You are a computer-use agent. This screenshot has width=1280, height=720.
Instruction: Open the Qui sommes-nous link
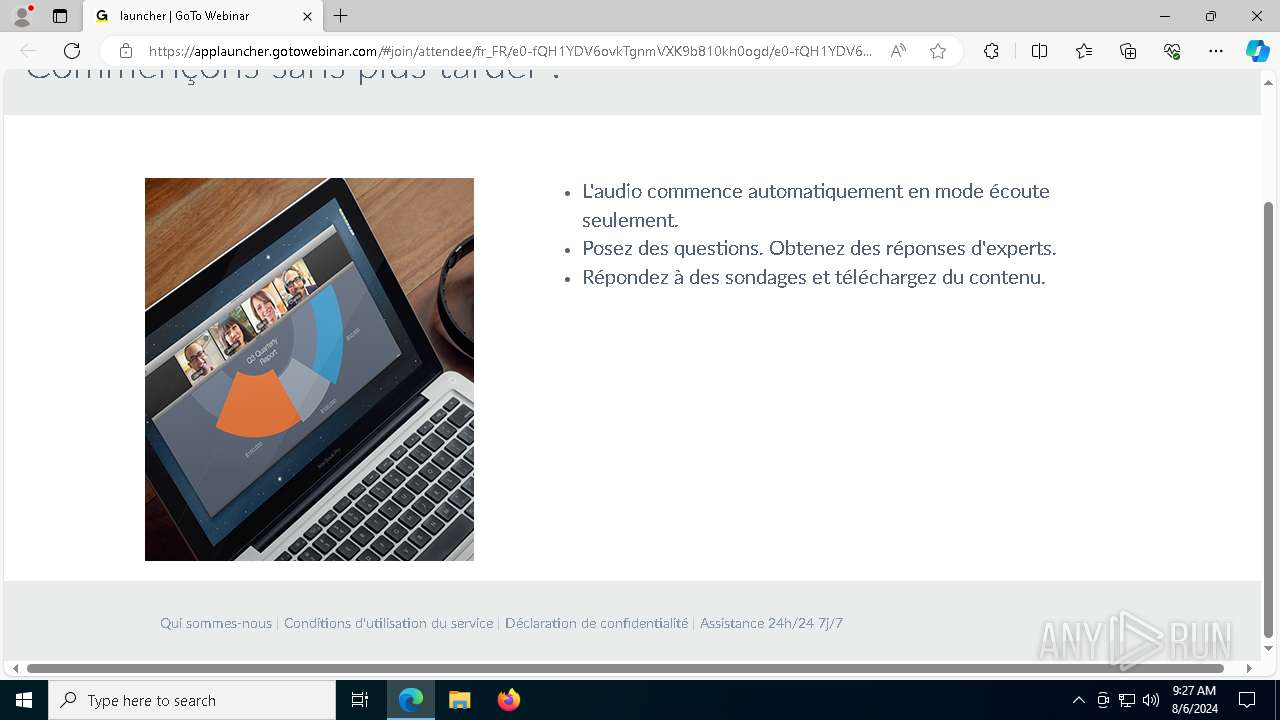[x=216, y=623]
